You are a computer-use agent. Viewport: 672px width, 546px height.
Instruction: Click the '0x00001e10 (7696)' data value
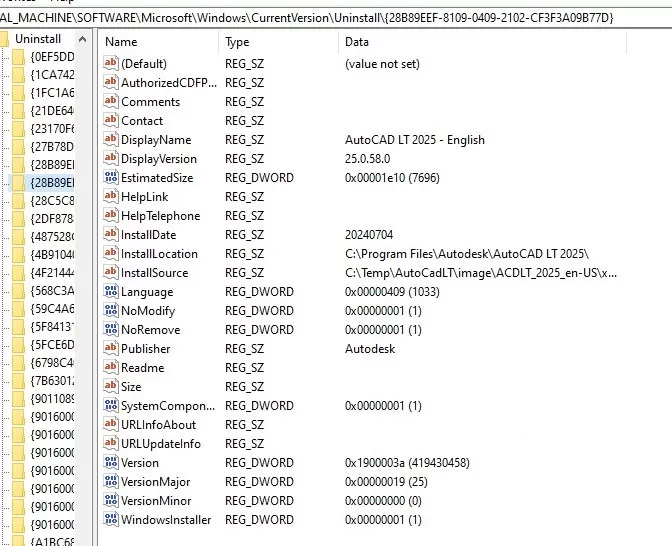[x=392, y=177]
